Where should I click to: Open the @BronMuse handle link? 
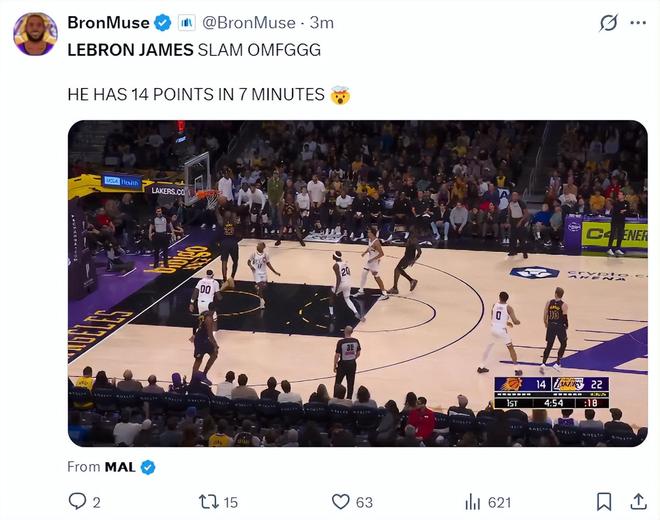point(249,22)
